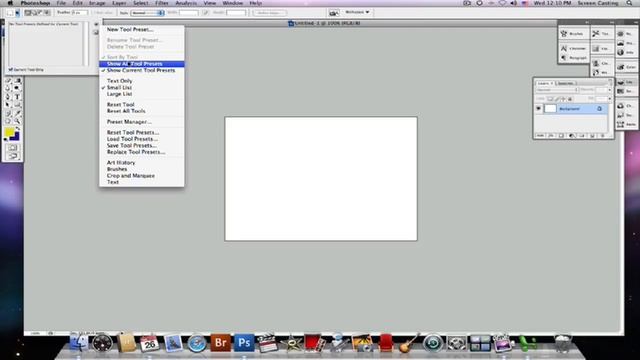
Task: Click add layer mask icon in Layers panel
Action: coord(561,136)
